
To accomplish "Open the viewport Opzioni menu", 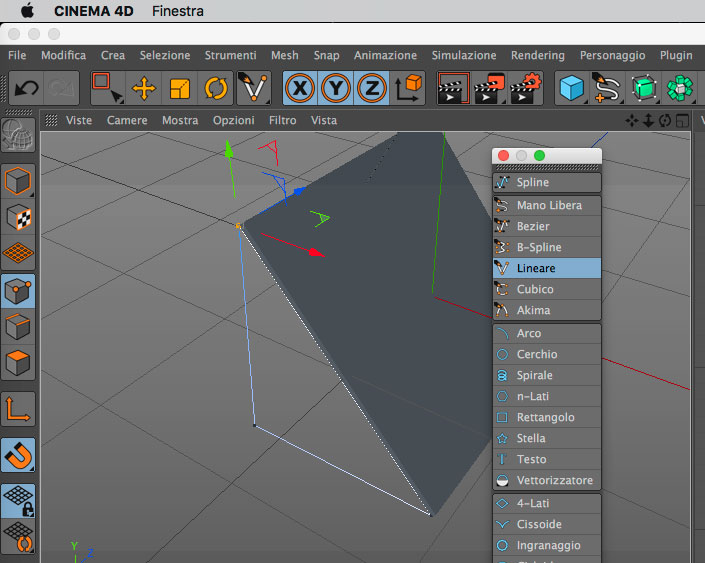I will (x=233, y=121).
